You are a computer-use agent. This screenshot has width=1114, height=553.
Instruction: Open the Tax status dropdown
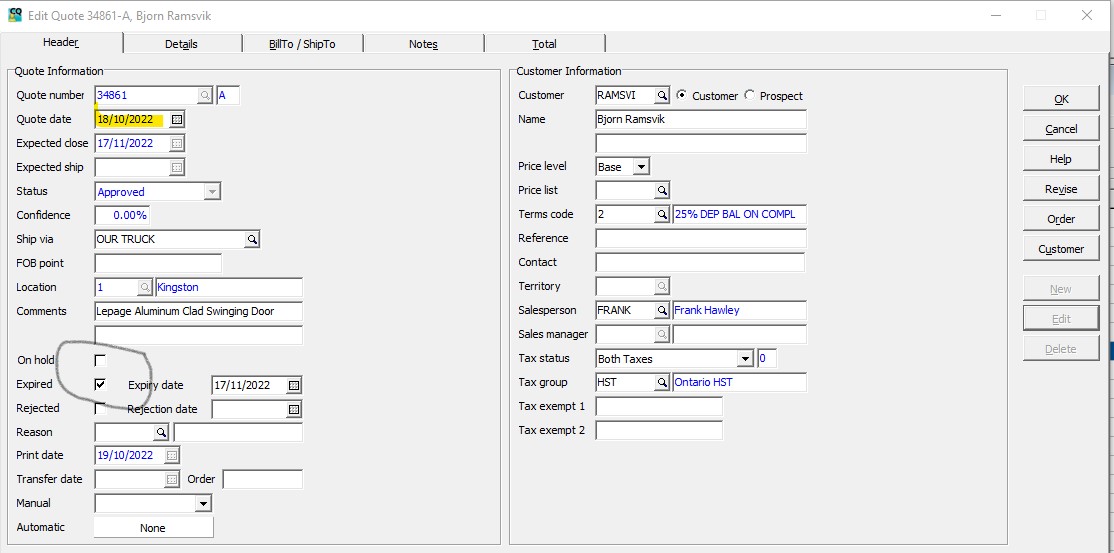coord(744,359)
